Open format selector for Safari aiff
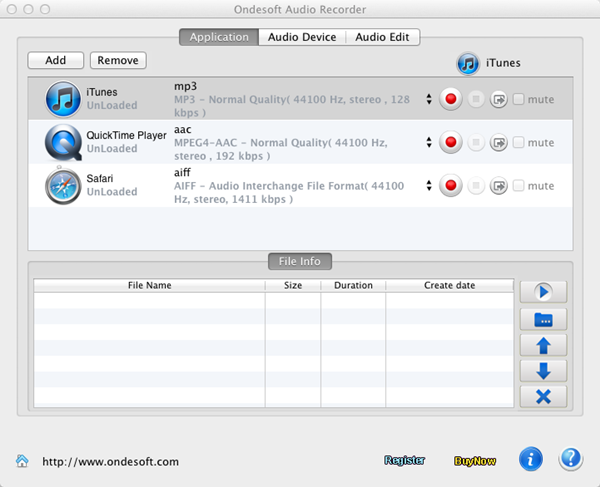This screenshot has height=487, width=600. click(429, 186)
